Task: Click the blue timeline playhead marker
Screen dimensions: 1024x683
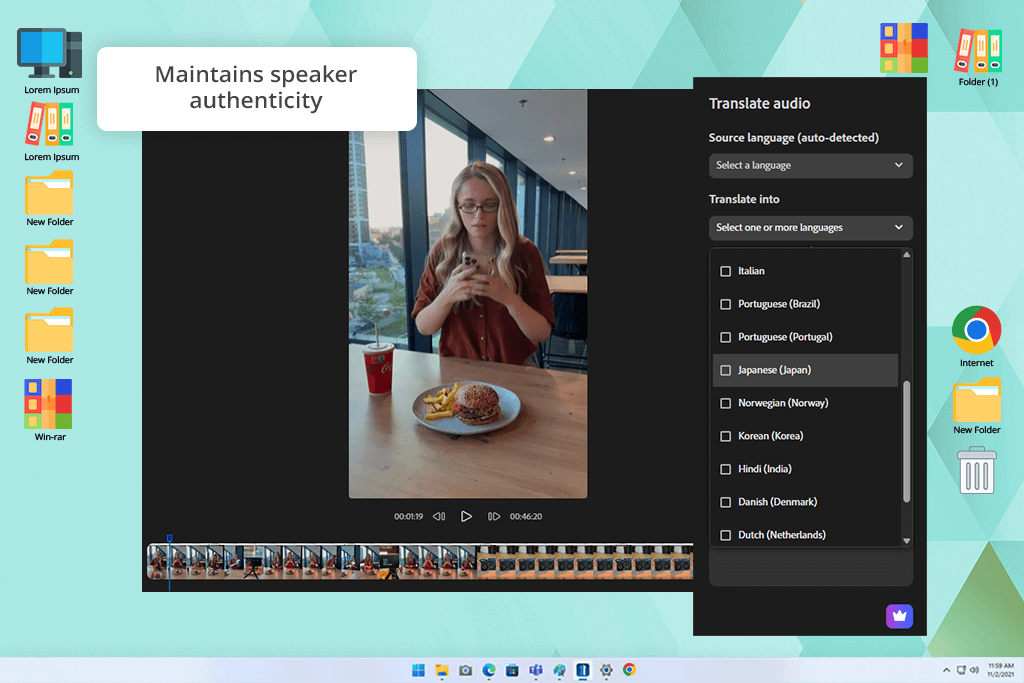Action: [x=169, y=538]
